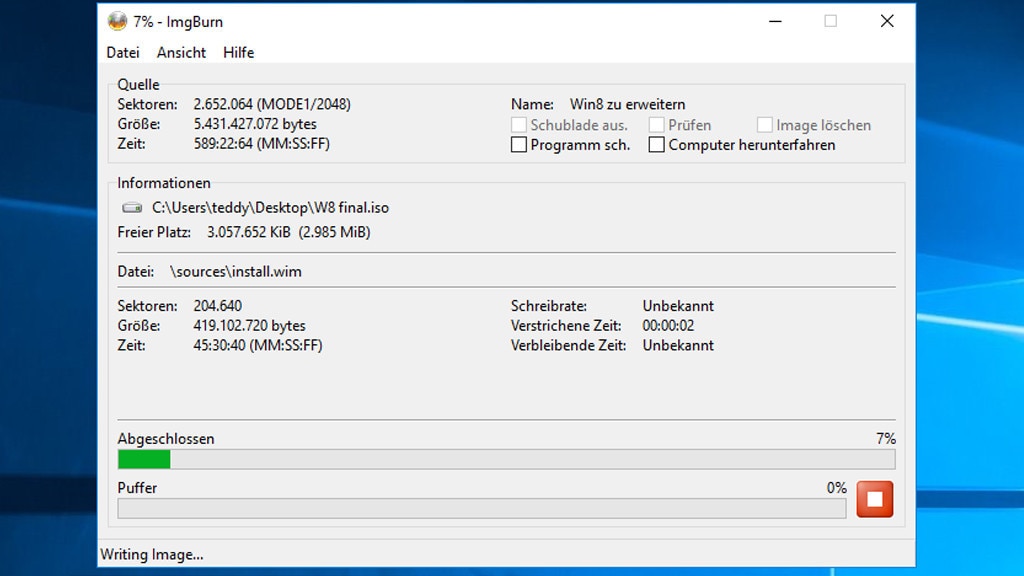Viewport: 1024px width, 576px height.
Task: Click the Writing Image... status bar text
Action: coord(152,554)
